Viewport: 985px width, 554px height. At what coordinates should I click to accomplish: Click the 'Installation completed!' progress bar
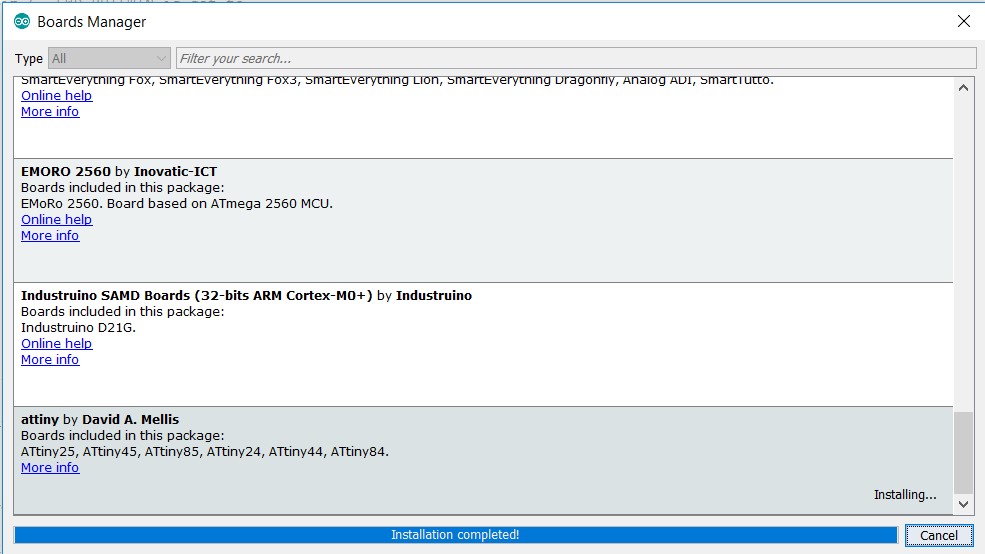(x=455, y=535)
